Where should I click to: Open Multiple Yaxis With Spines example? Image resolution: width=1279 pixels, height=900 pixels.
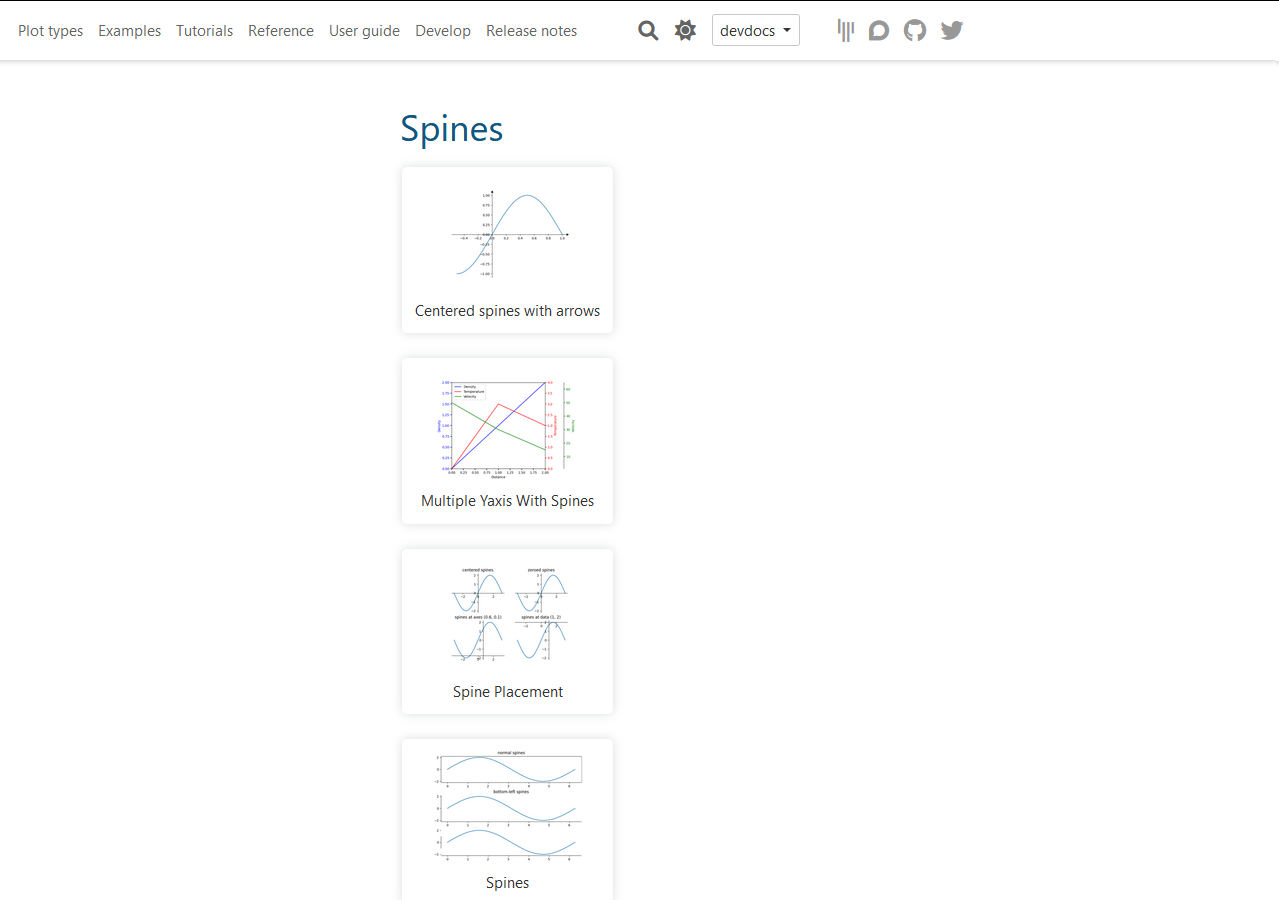(x=507, y=500)
